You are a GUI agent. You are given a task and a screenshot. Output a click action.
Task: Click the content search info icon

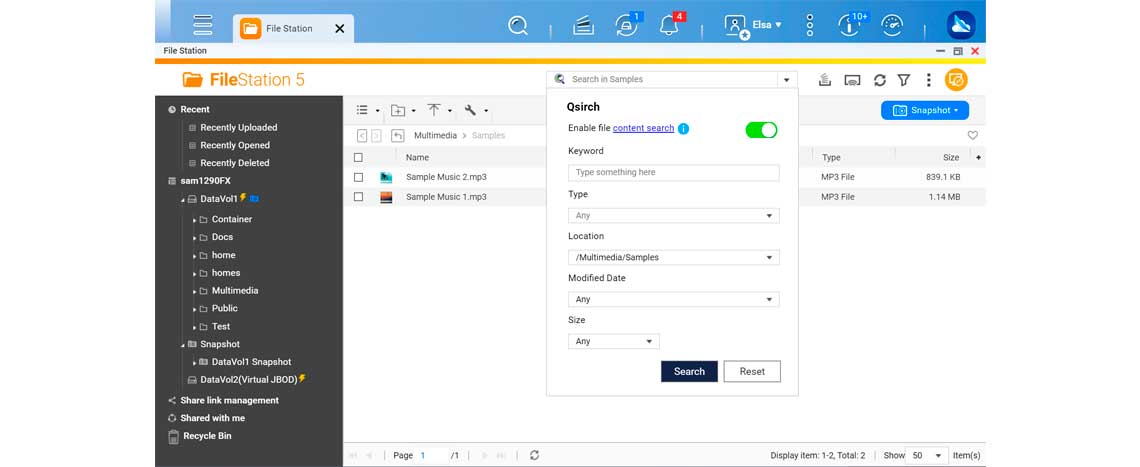click(684, 129)
